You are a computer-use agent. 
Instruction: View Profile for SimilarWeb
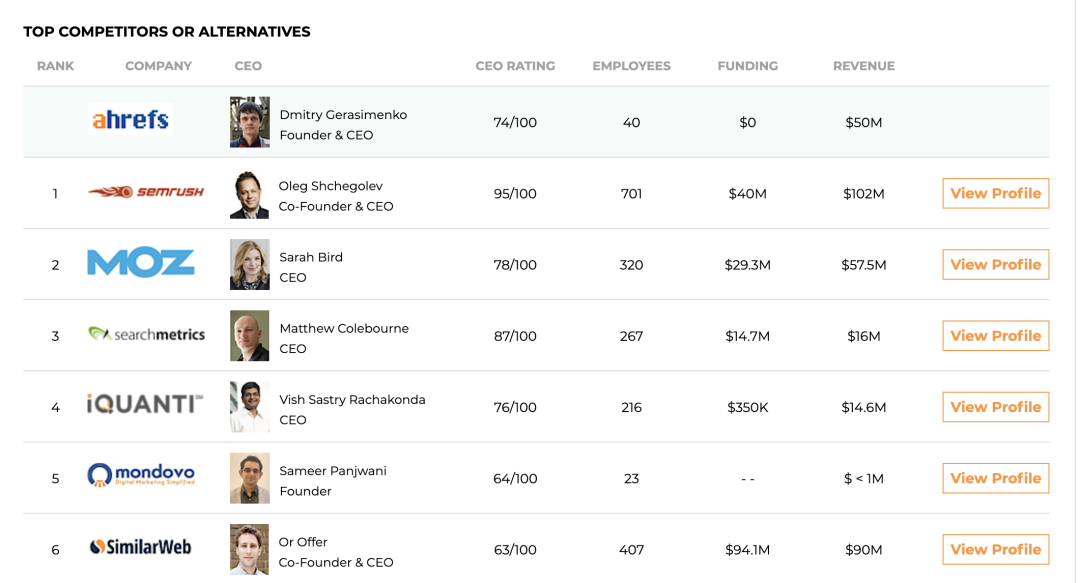(x=995, y=549)
